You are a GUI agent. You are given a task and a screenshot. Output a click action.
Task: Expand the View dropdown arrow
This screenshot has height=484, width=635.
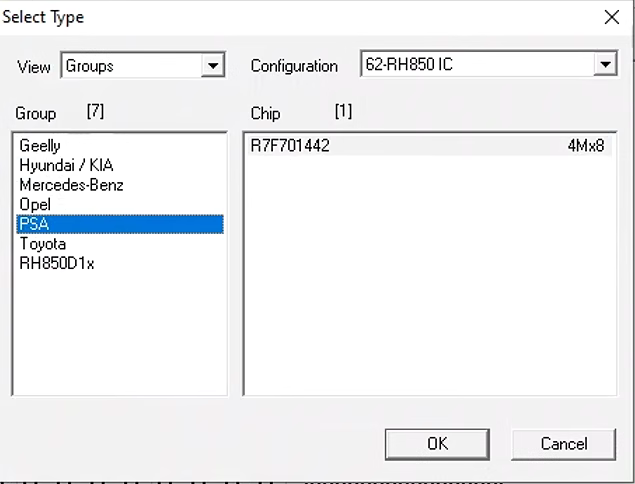pyautogui.click(x=212, y=67)
